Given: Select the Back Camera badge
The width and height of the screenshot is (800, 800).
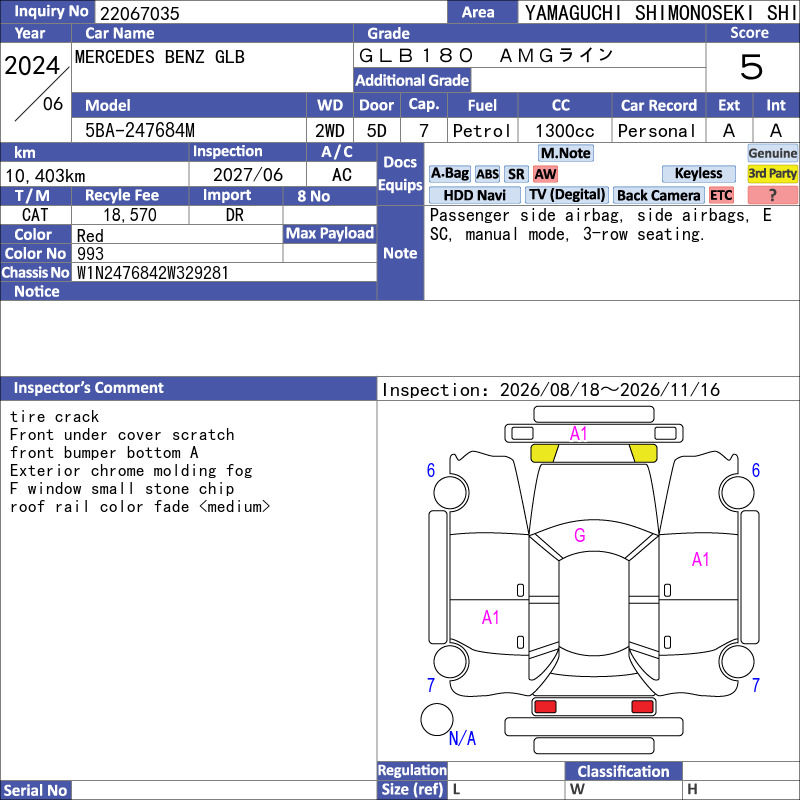Looking at the screenshot, I should point(659,195).
